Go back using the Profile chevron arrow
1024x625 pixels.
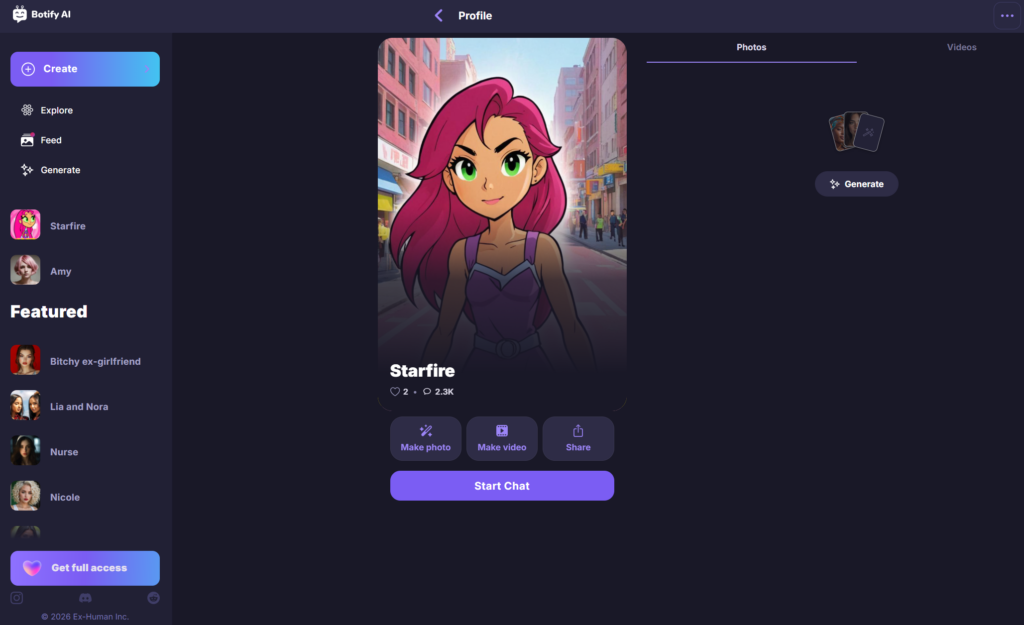(439, 15)
